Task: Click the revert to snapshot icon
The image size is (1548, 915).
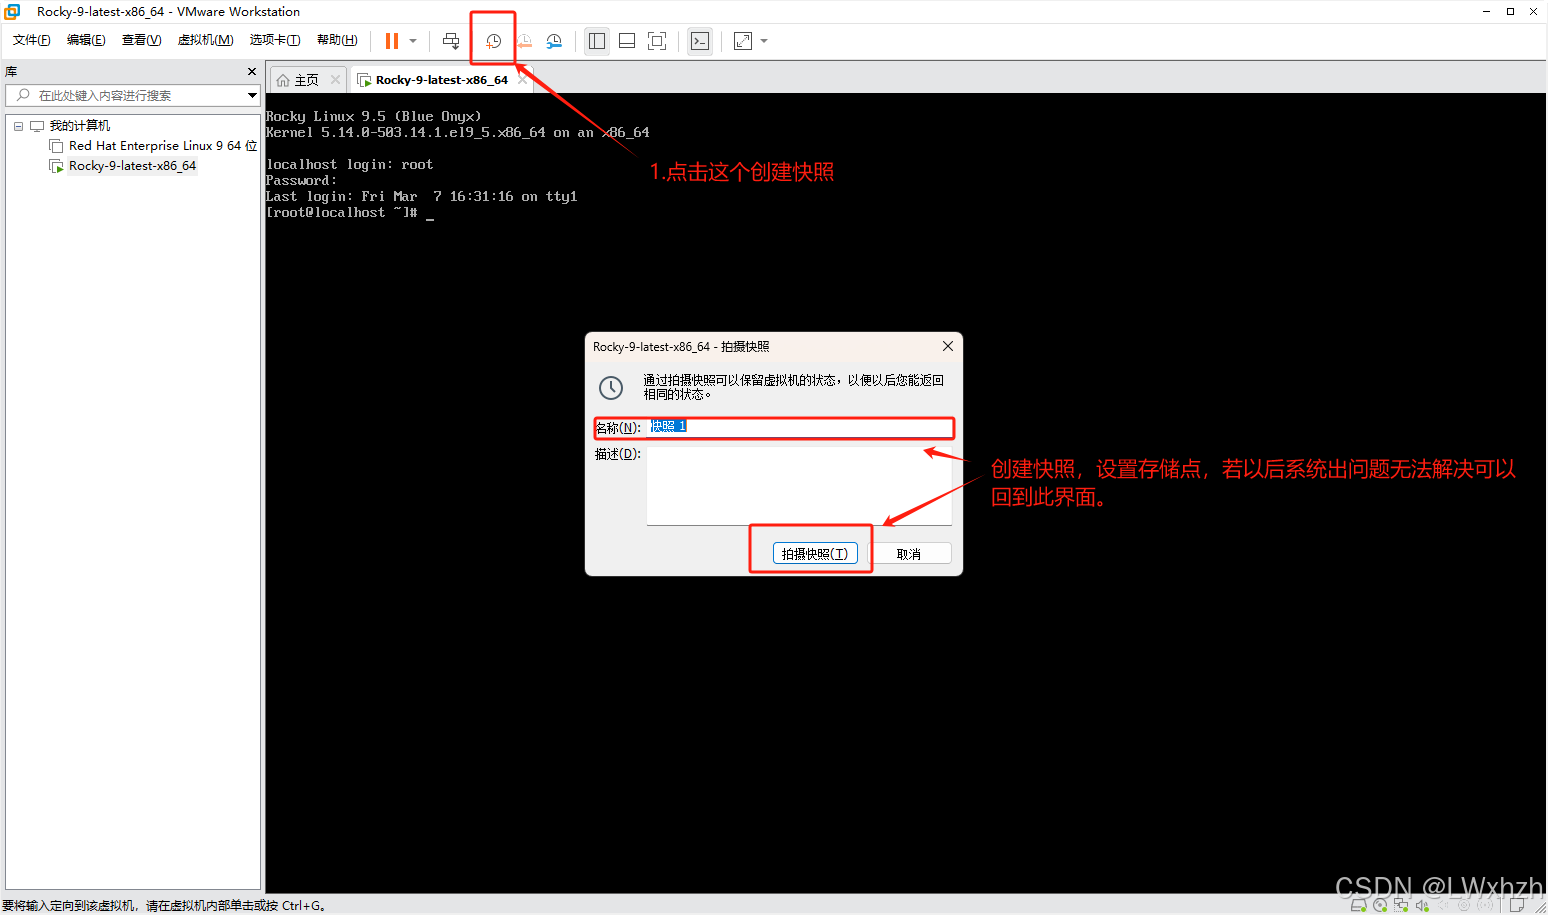Action: click(x=524, y=41)
